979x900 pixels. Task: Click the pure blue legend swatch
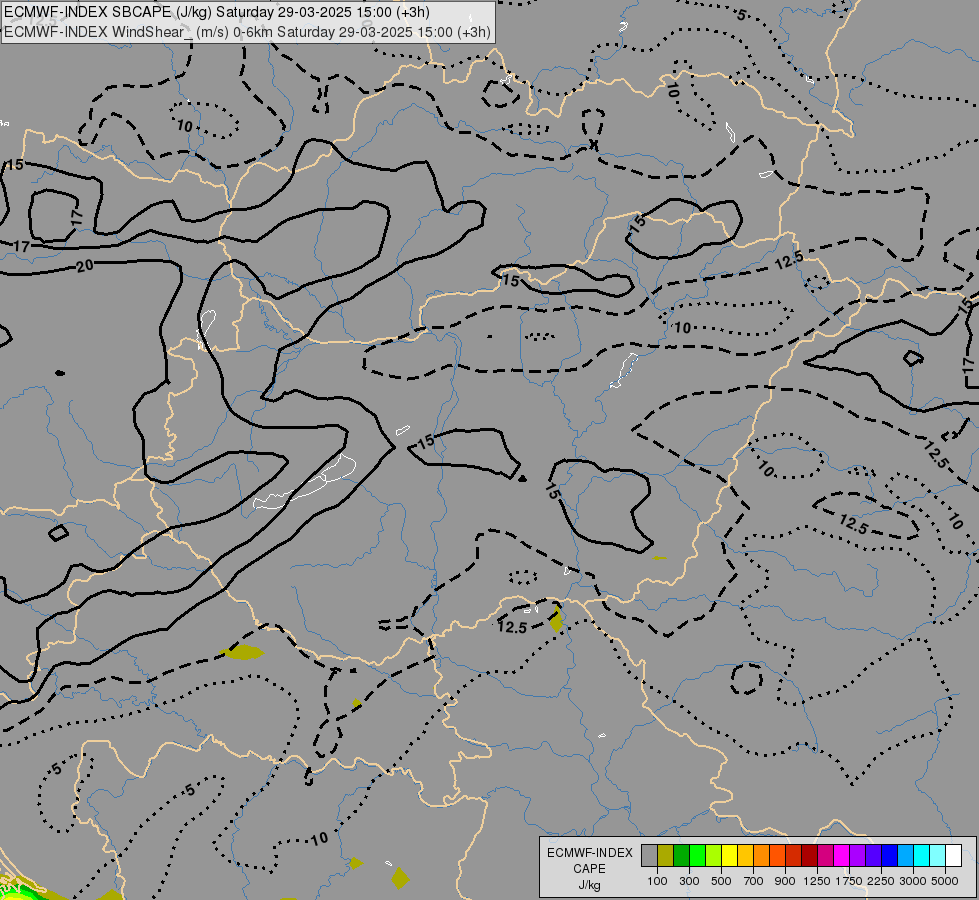(x=889, y=856)
